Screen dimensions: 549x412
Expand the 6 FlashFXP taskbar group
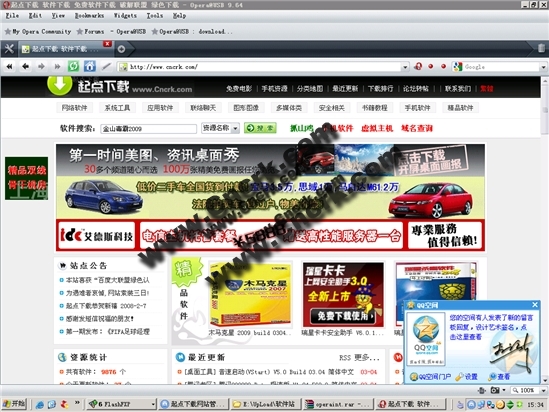click(153, 405)
